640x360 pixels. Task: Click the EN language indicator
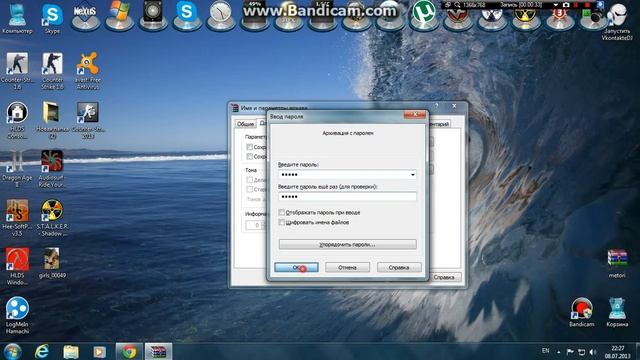[x=545, y=351]
